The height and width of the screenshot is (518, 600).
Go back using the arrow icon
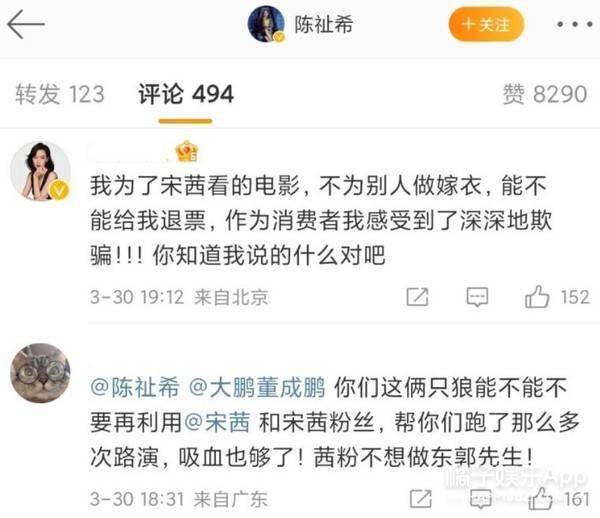[26, 24]
